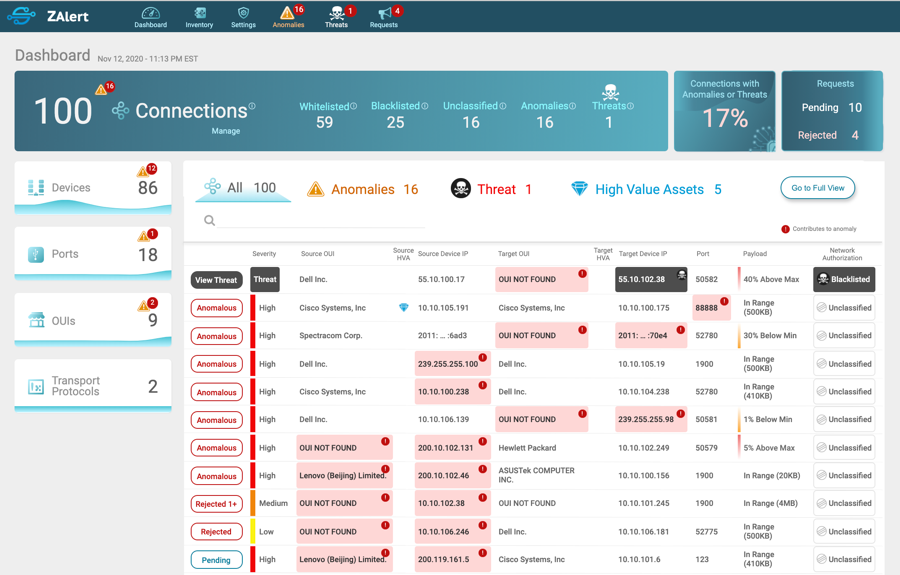Viewport: 900px width, 575px height.
Task: Click the Blacklisted authorization badge
Action: pyautogui.click(x=844, y=279)
